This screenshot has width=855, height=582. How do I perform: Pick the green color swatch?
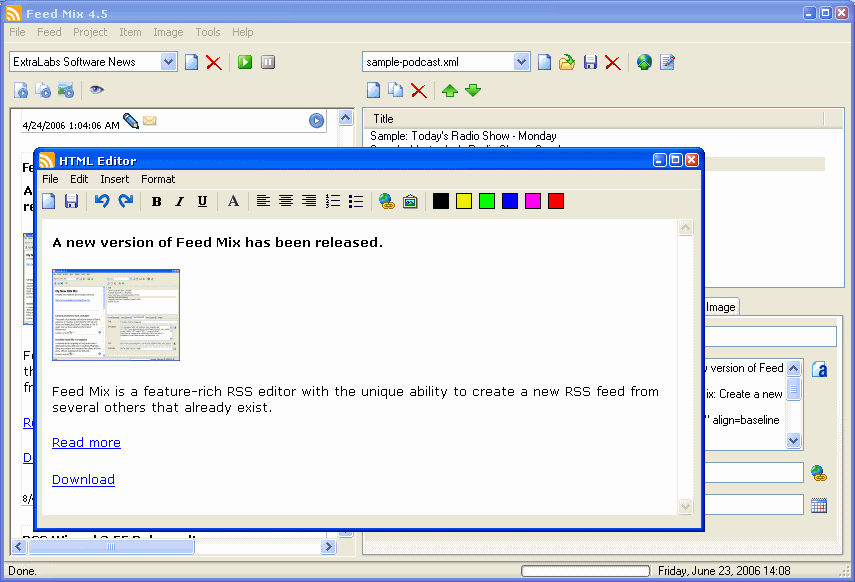pos(486,201)
